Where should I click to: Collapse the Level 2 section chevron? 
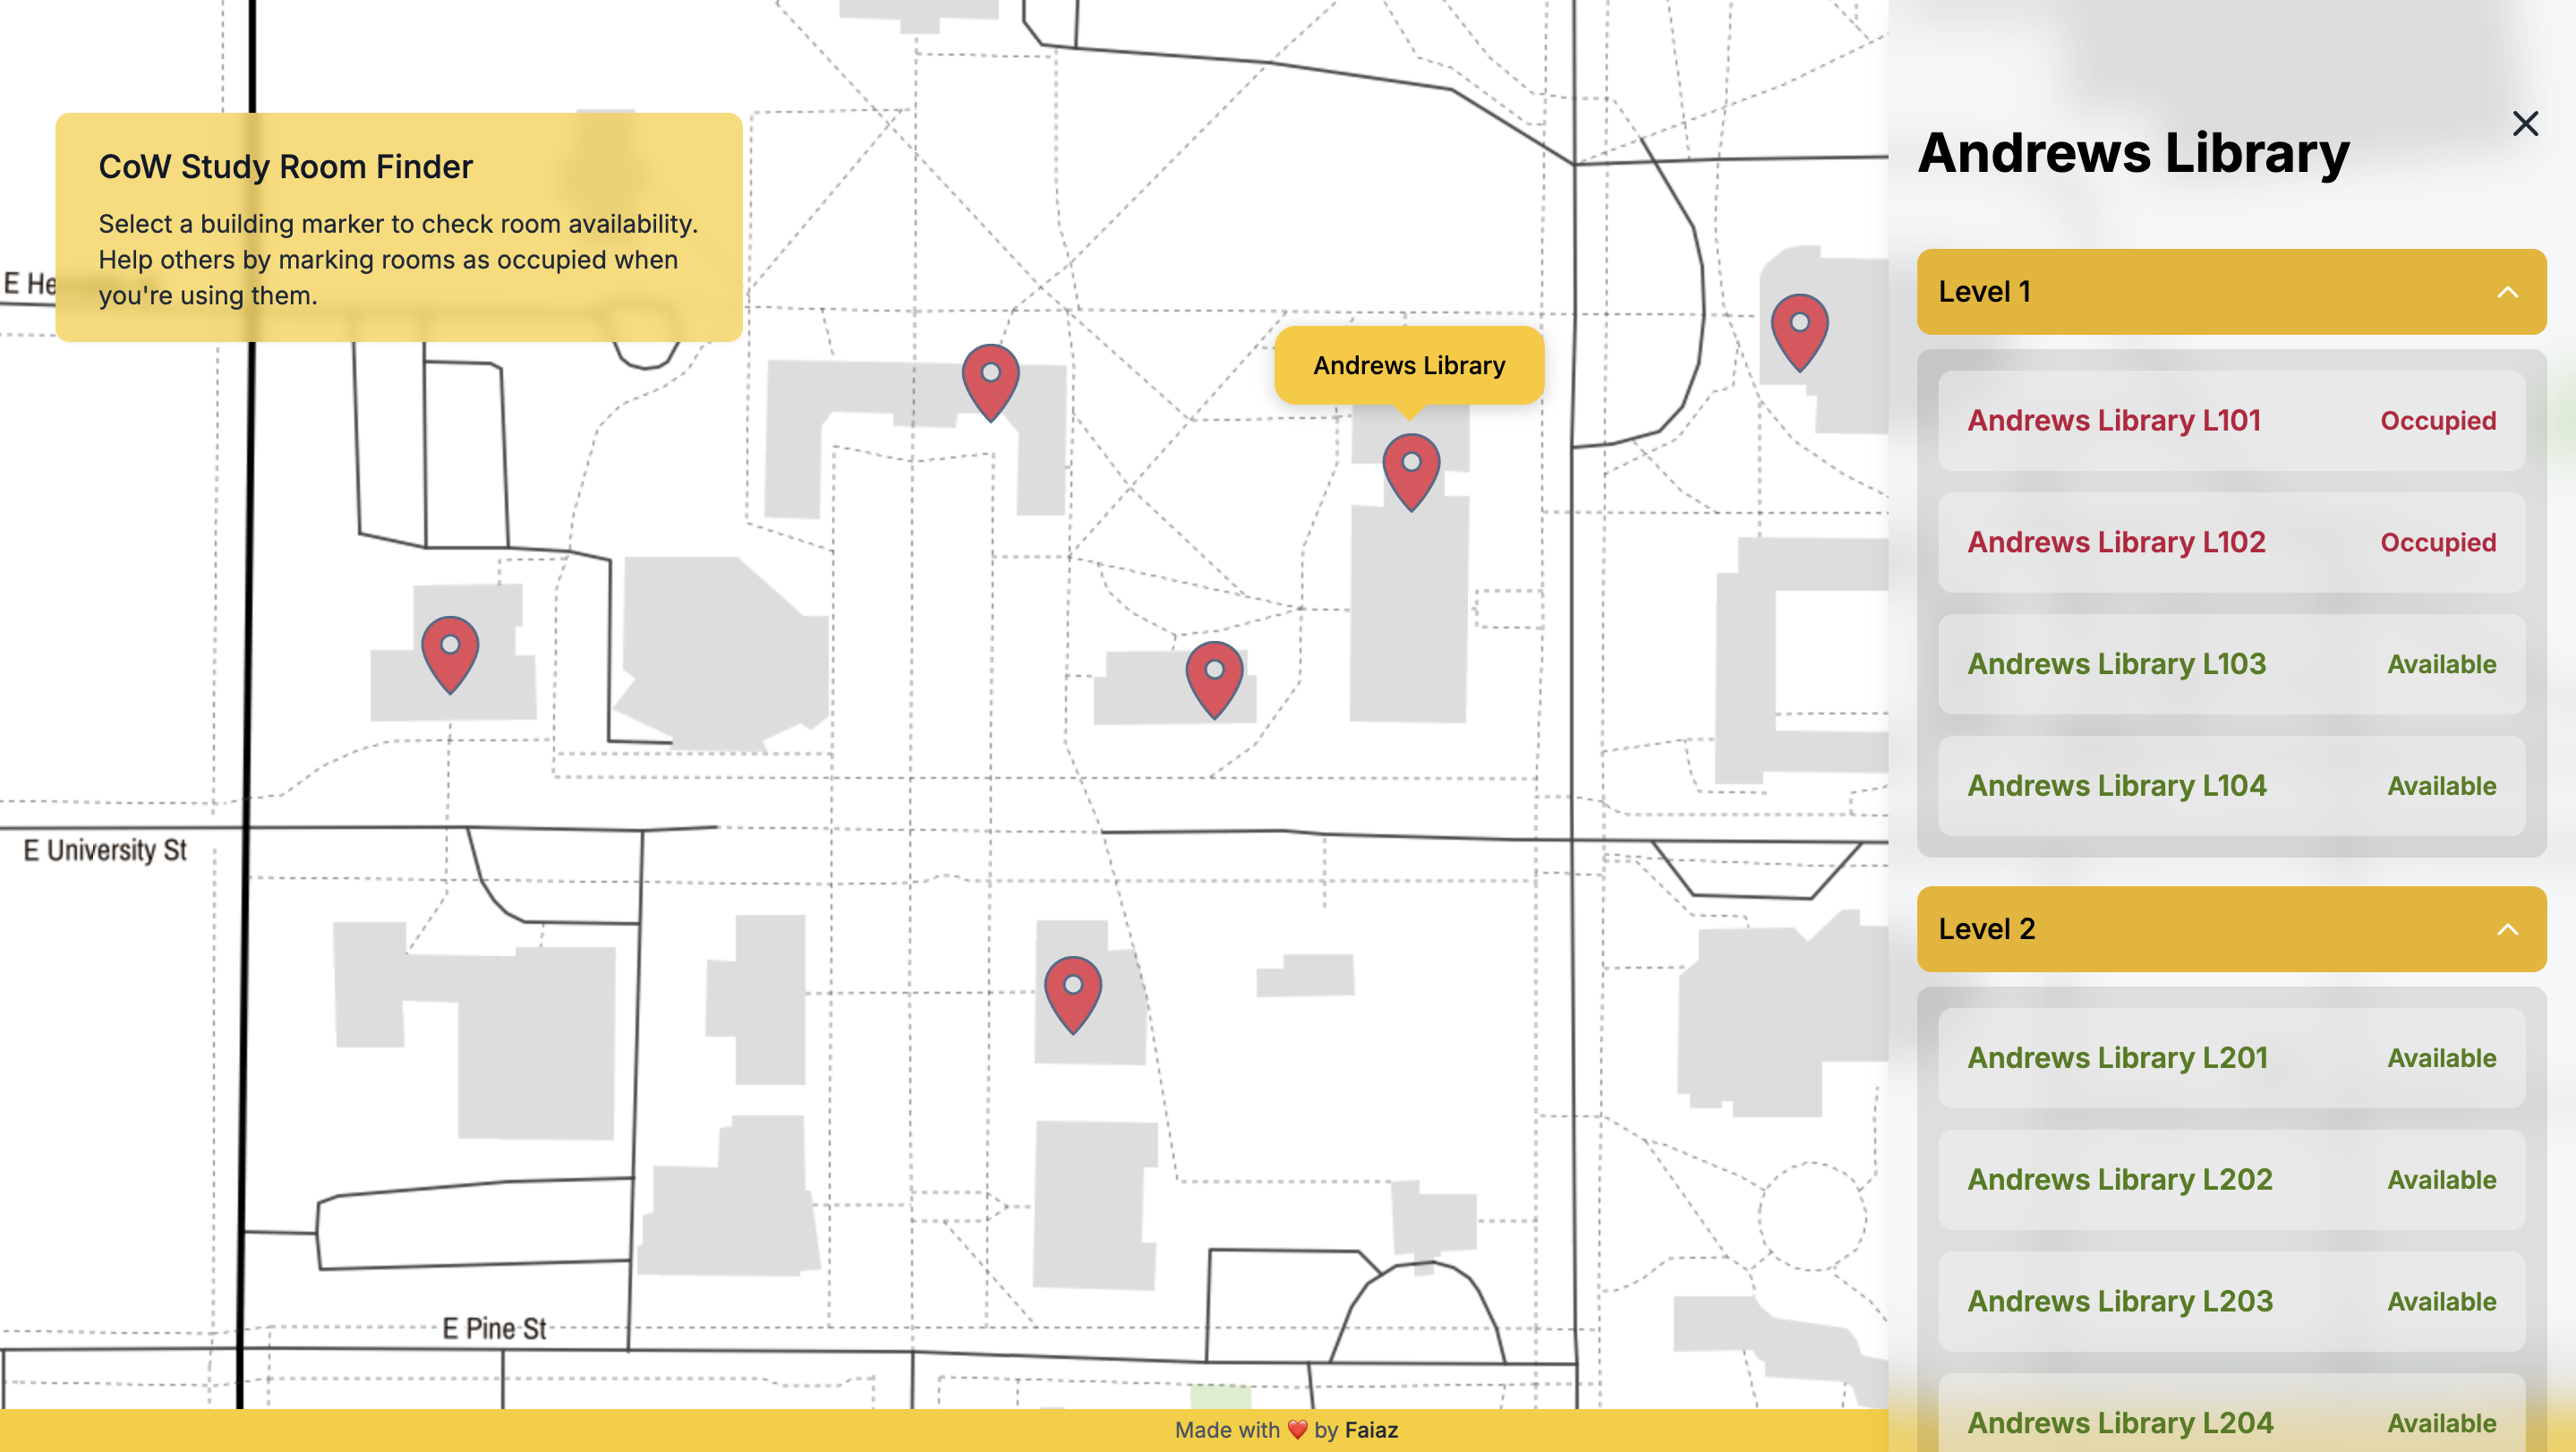[2507, 929]
